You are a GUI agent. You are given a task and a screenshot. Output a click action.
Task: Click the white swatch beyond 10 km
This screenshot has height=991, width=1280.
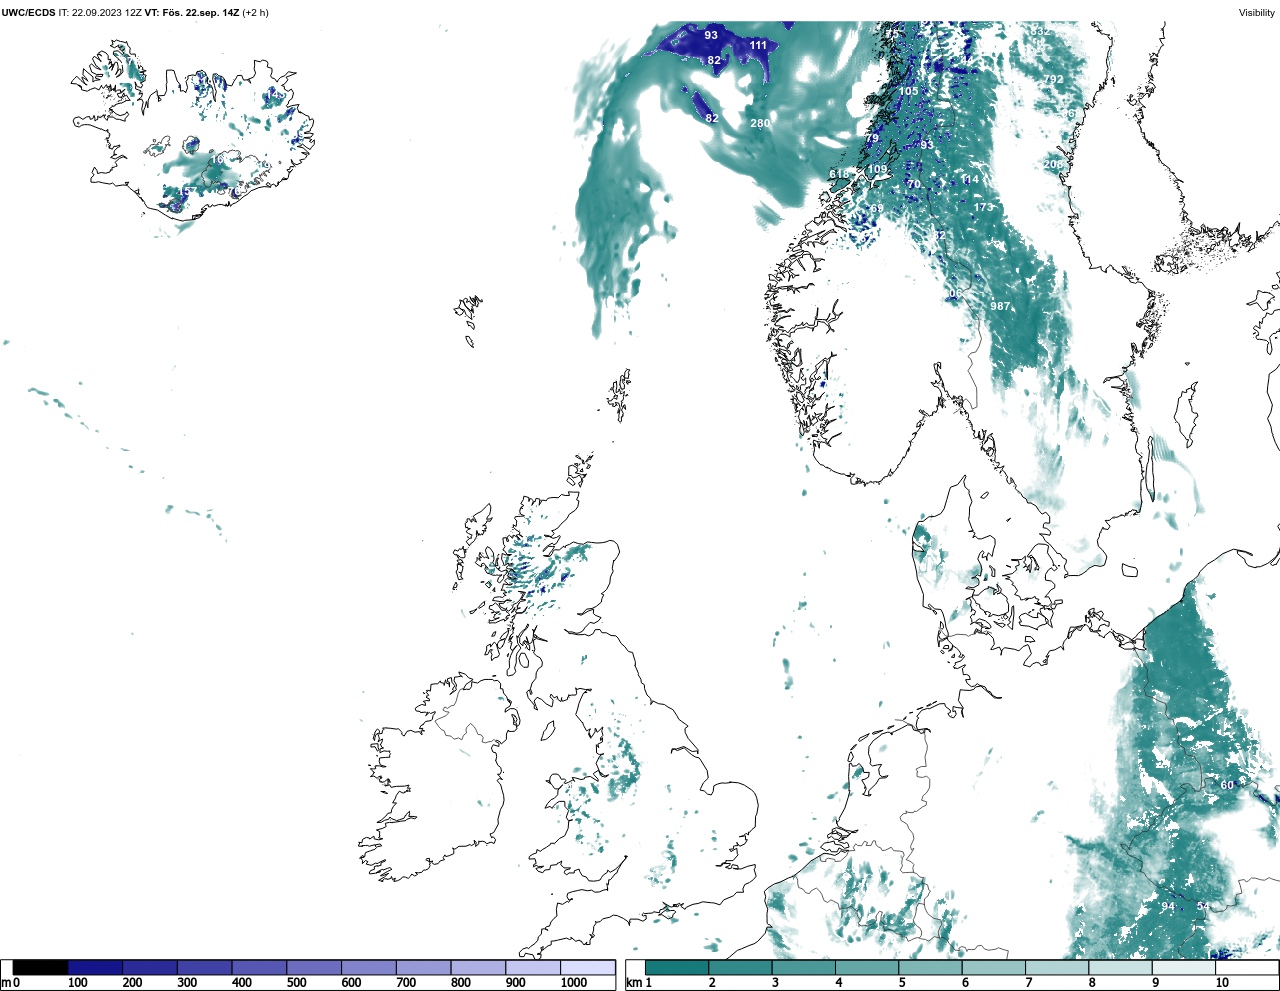(x=1246, y=968)
